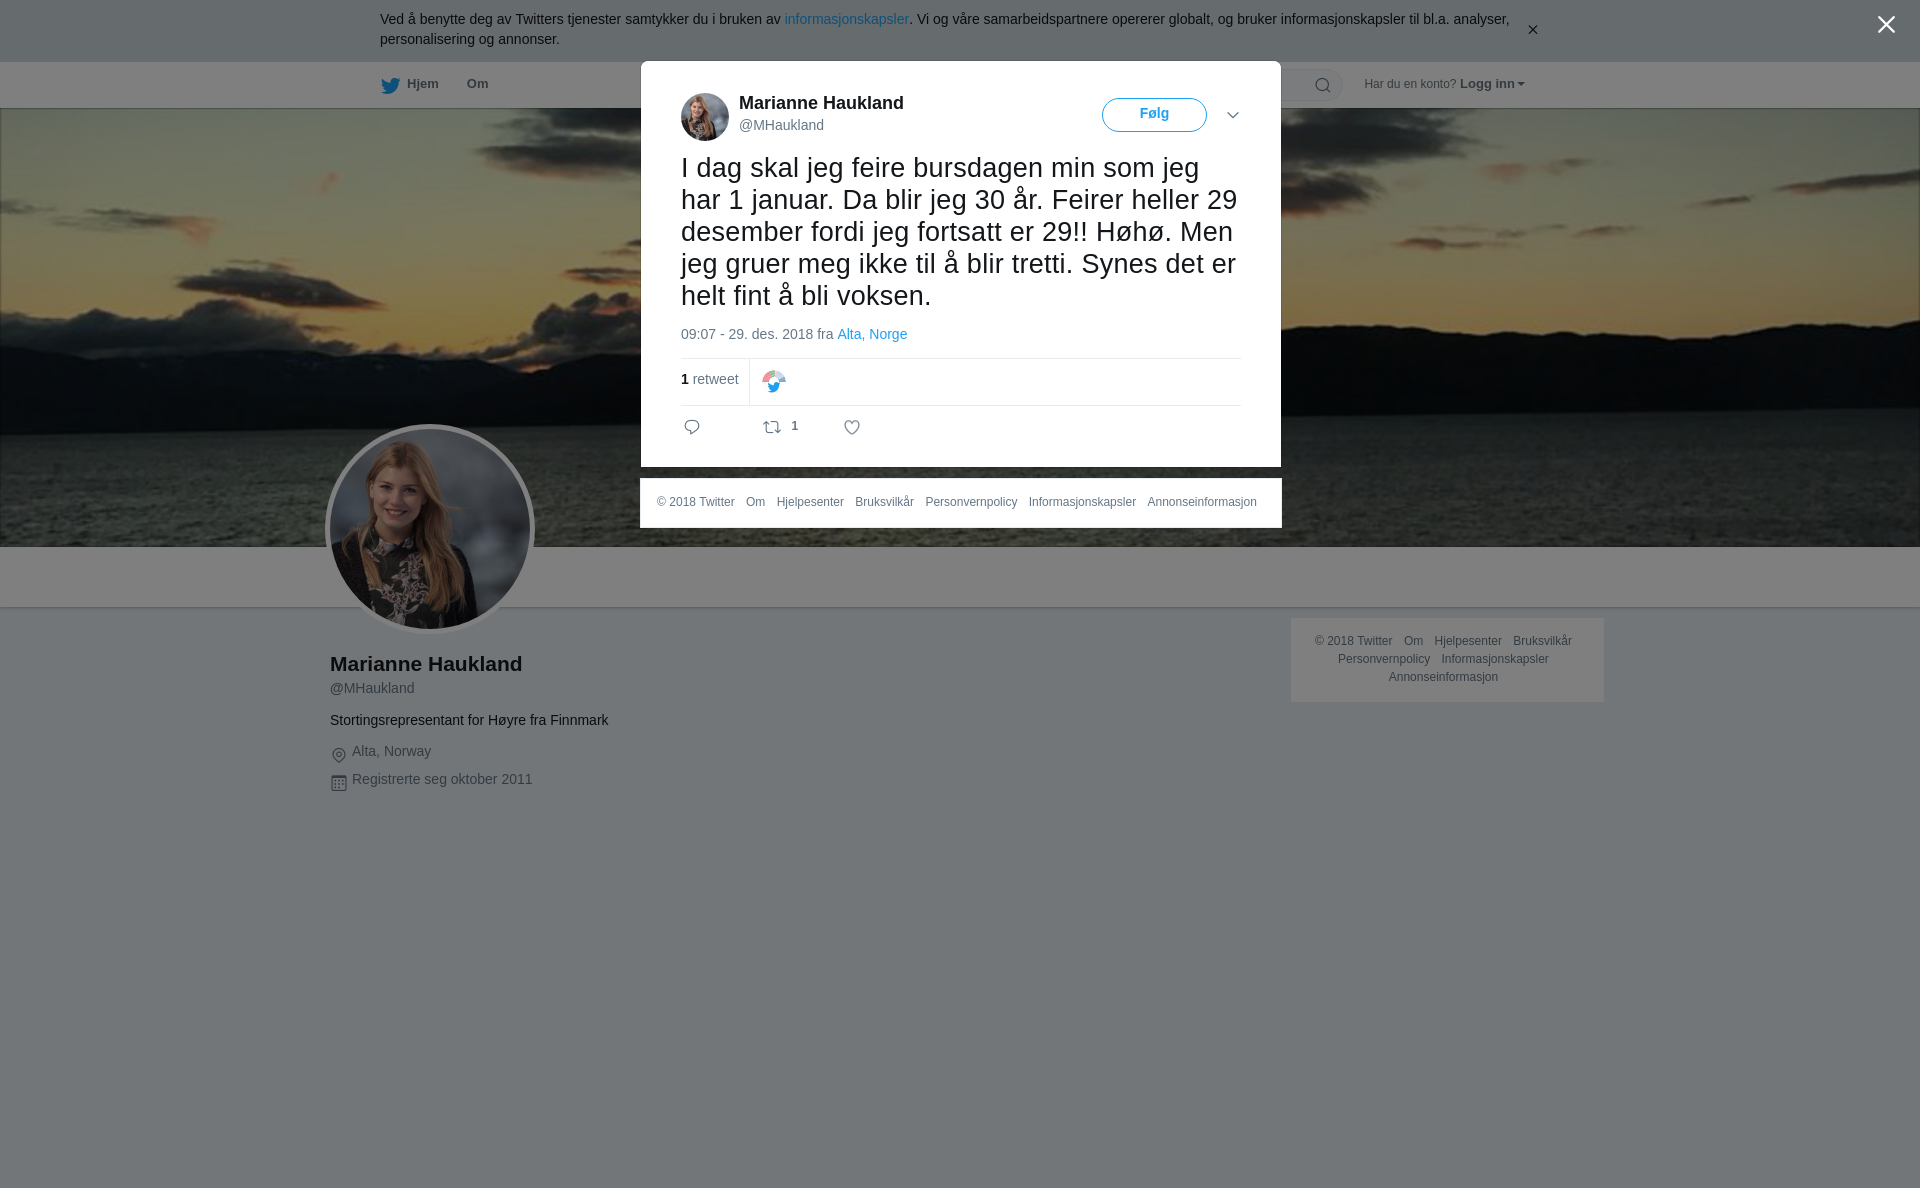The width and height of the screenshot is (1920, 1188).
Task: Click the search magnifier icon
Action: pos(1323,85)
